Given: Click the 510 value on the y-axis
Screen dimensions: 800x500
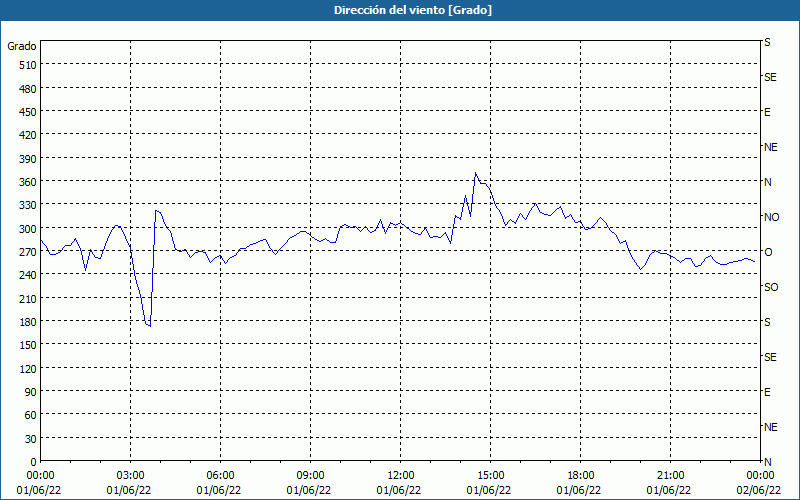Looking at the screenshot, I should (x=28, y=65).
